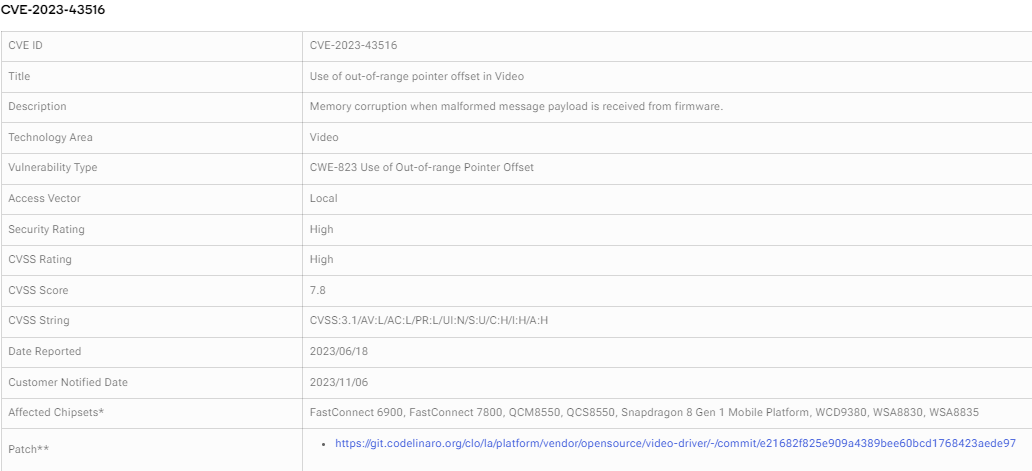This screenshot has height=471, width=1032.
Task: Select the FastConnect 6900 chipset list text
Action: tap(644, 412)
